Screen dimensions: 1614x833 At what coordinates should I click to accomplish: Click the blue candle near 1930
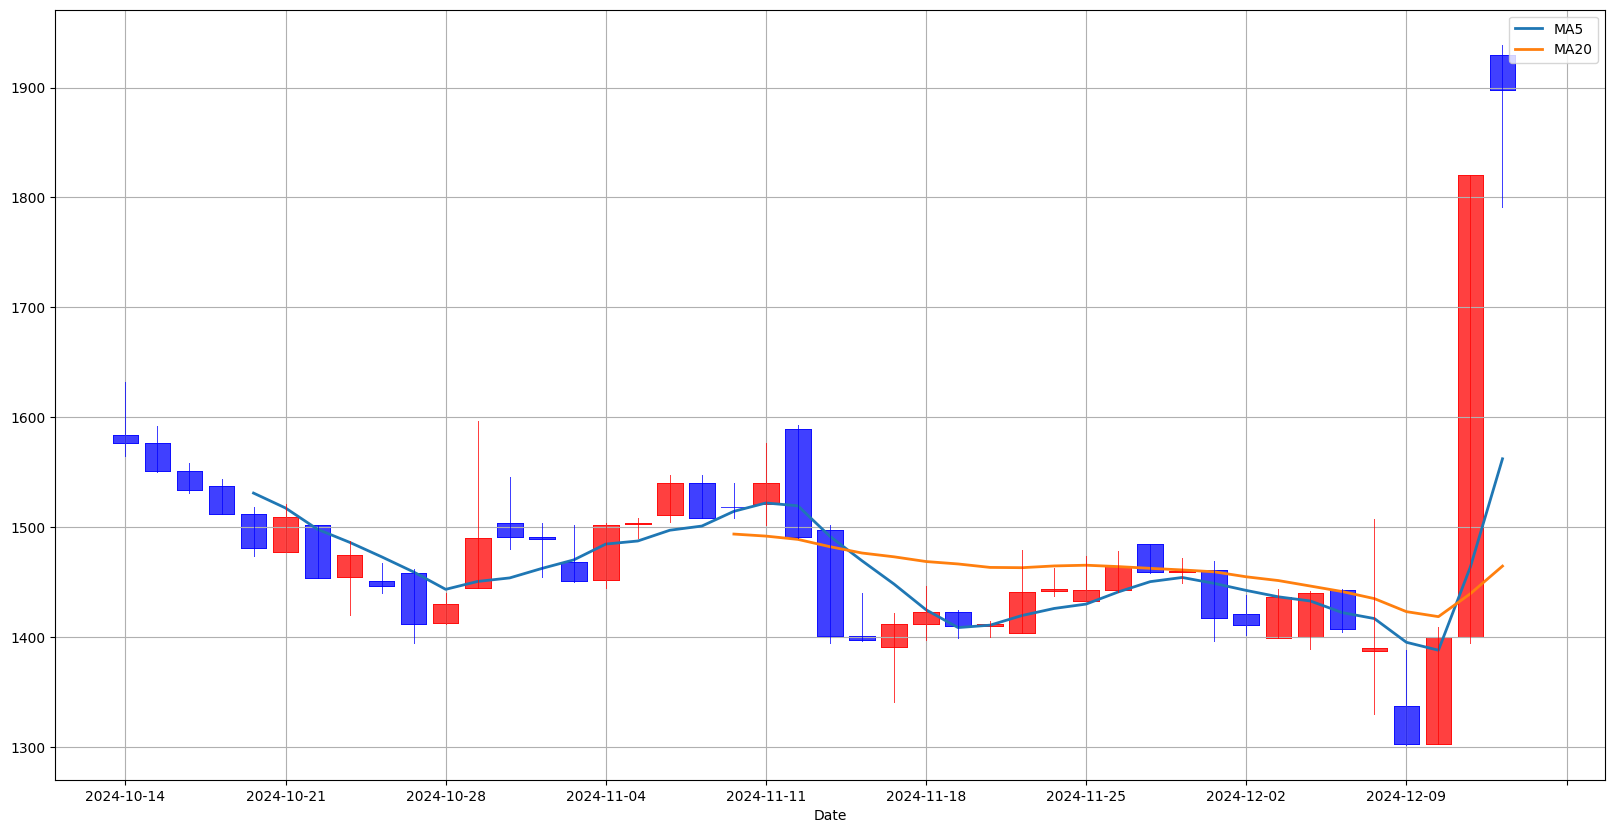coord(1502,73)
